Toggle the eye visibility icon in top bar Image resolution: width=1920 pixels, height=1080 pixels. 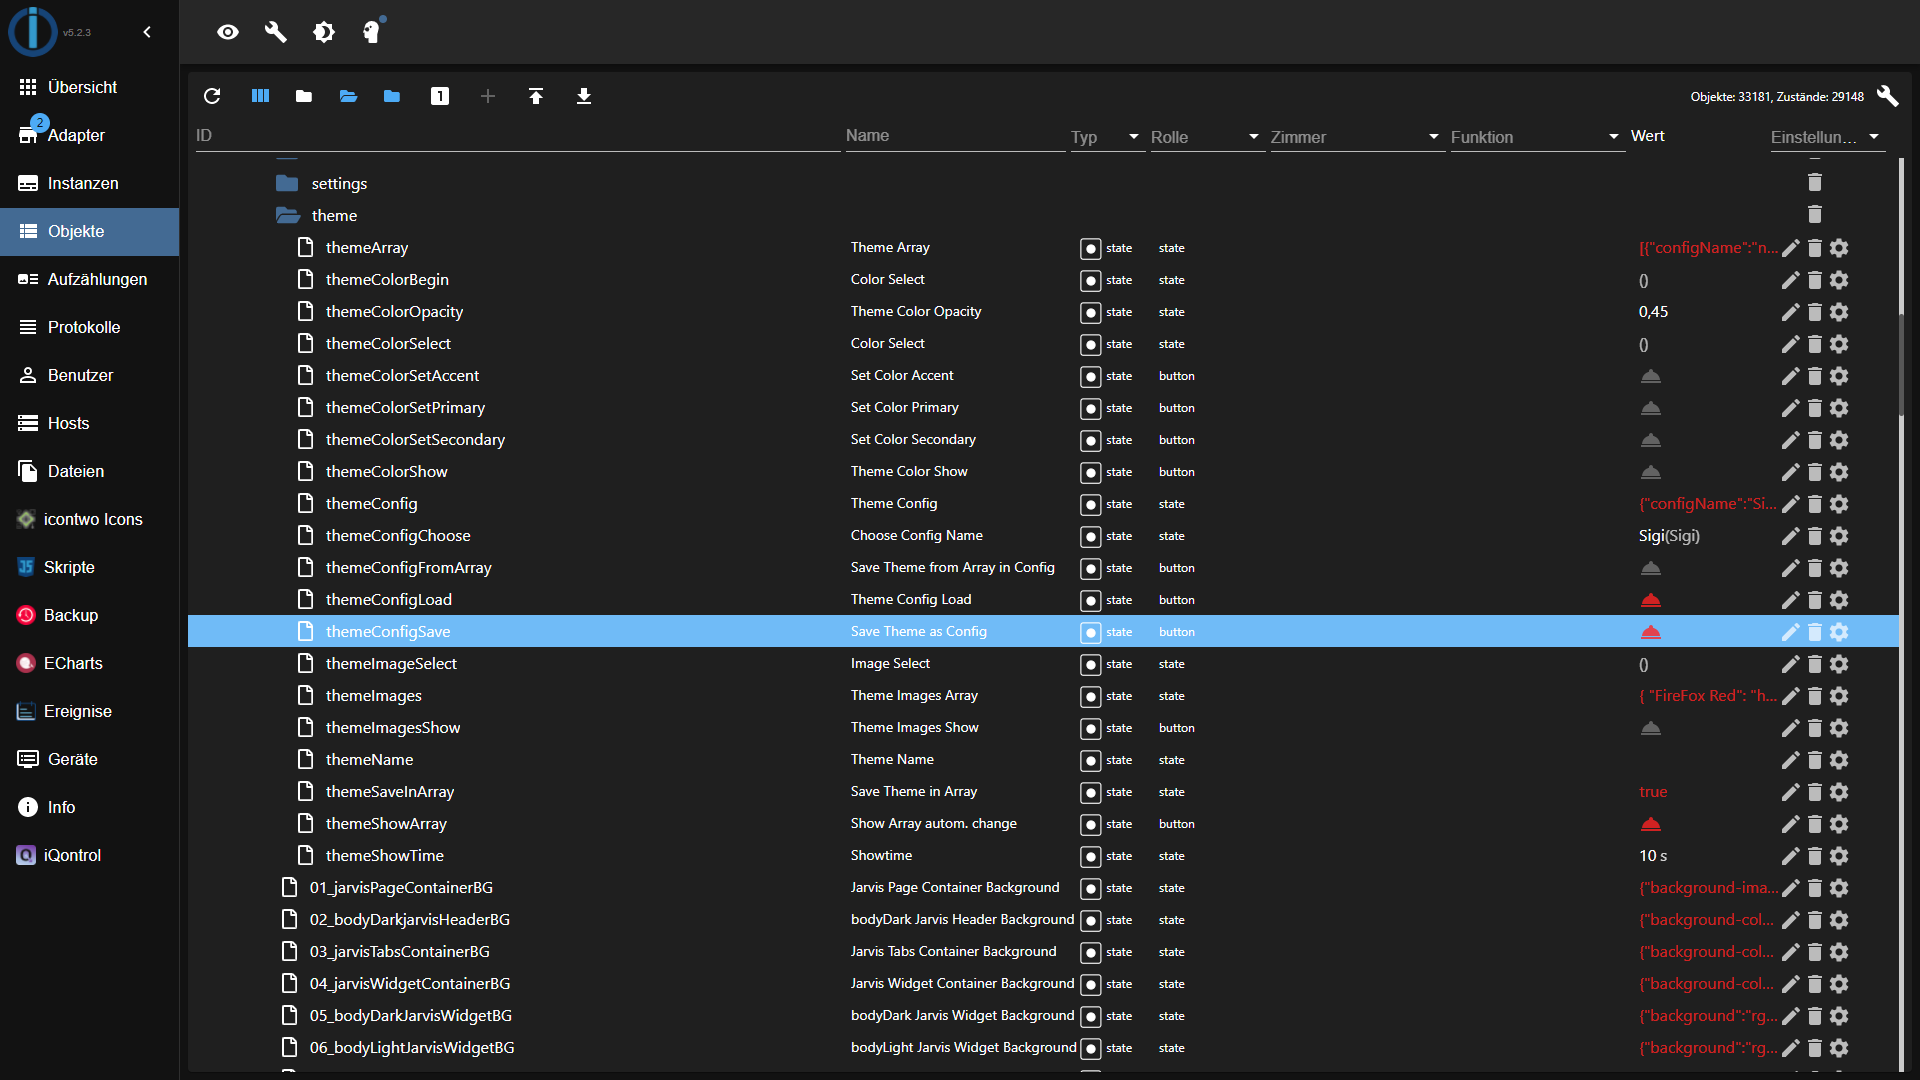[228, 32]
